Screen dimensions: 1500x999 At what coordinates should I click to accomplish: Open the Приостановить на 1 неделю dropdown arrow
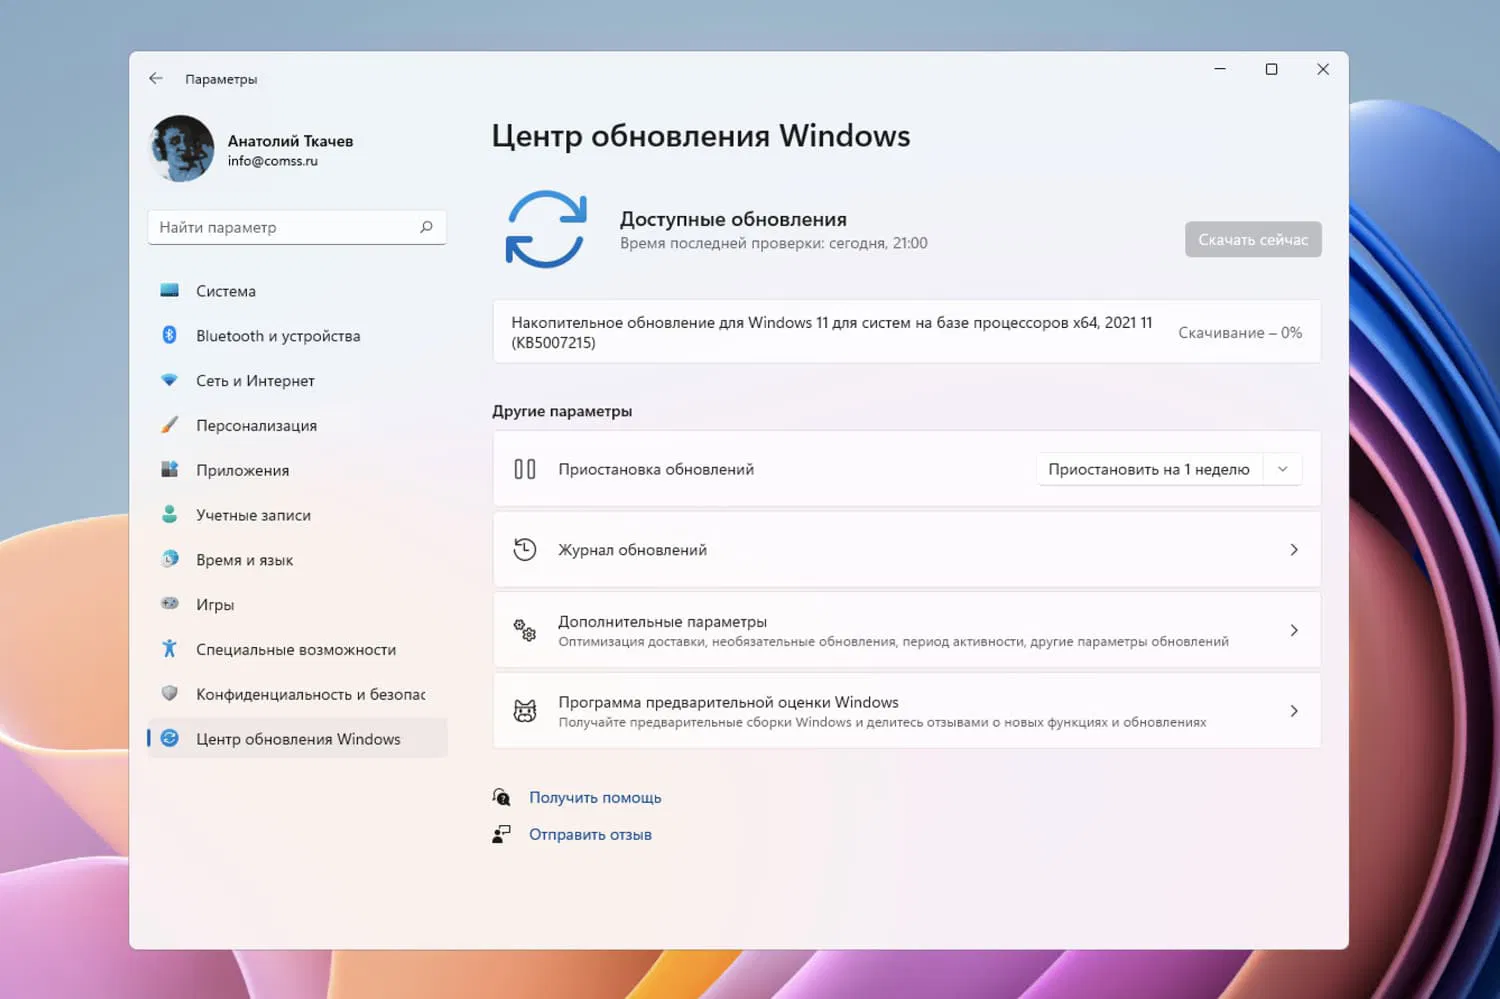coord(1283,468)
